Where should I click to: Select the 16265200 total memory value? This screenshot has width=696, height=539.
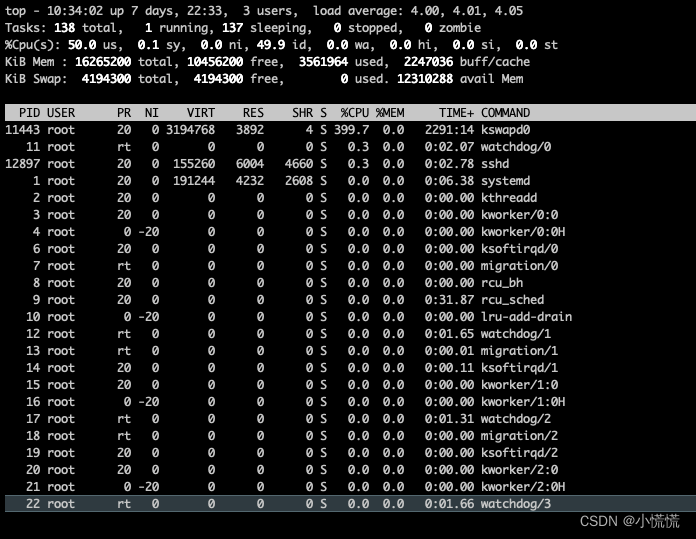(x=103, y=62)
